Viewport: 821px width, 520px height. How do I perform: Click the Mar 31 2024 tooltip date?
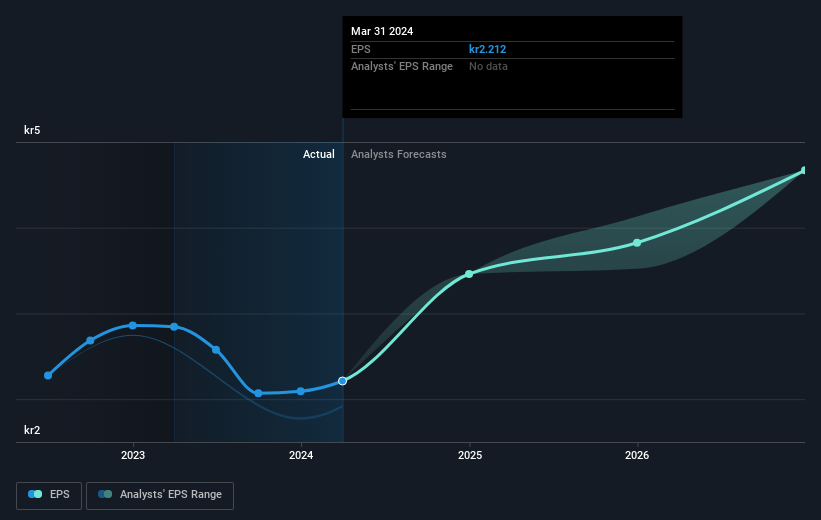click(x=382, y=31)
